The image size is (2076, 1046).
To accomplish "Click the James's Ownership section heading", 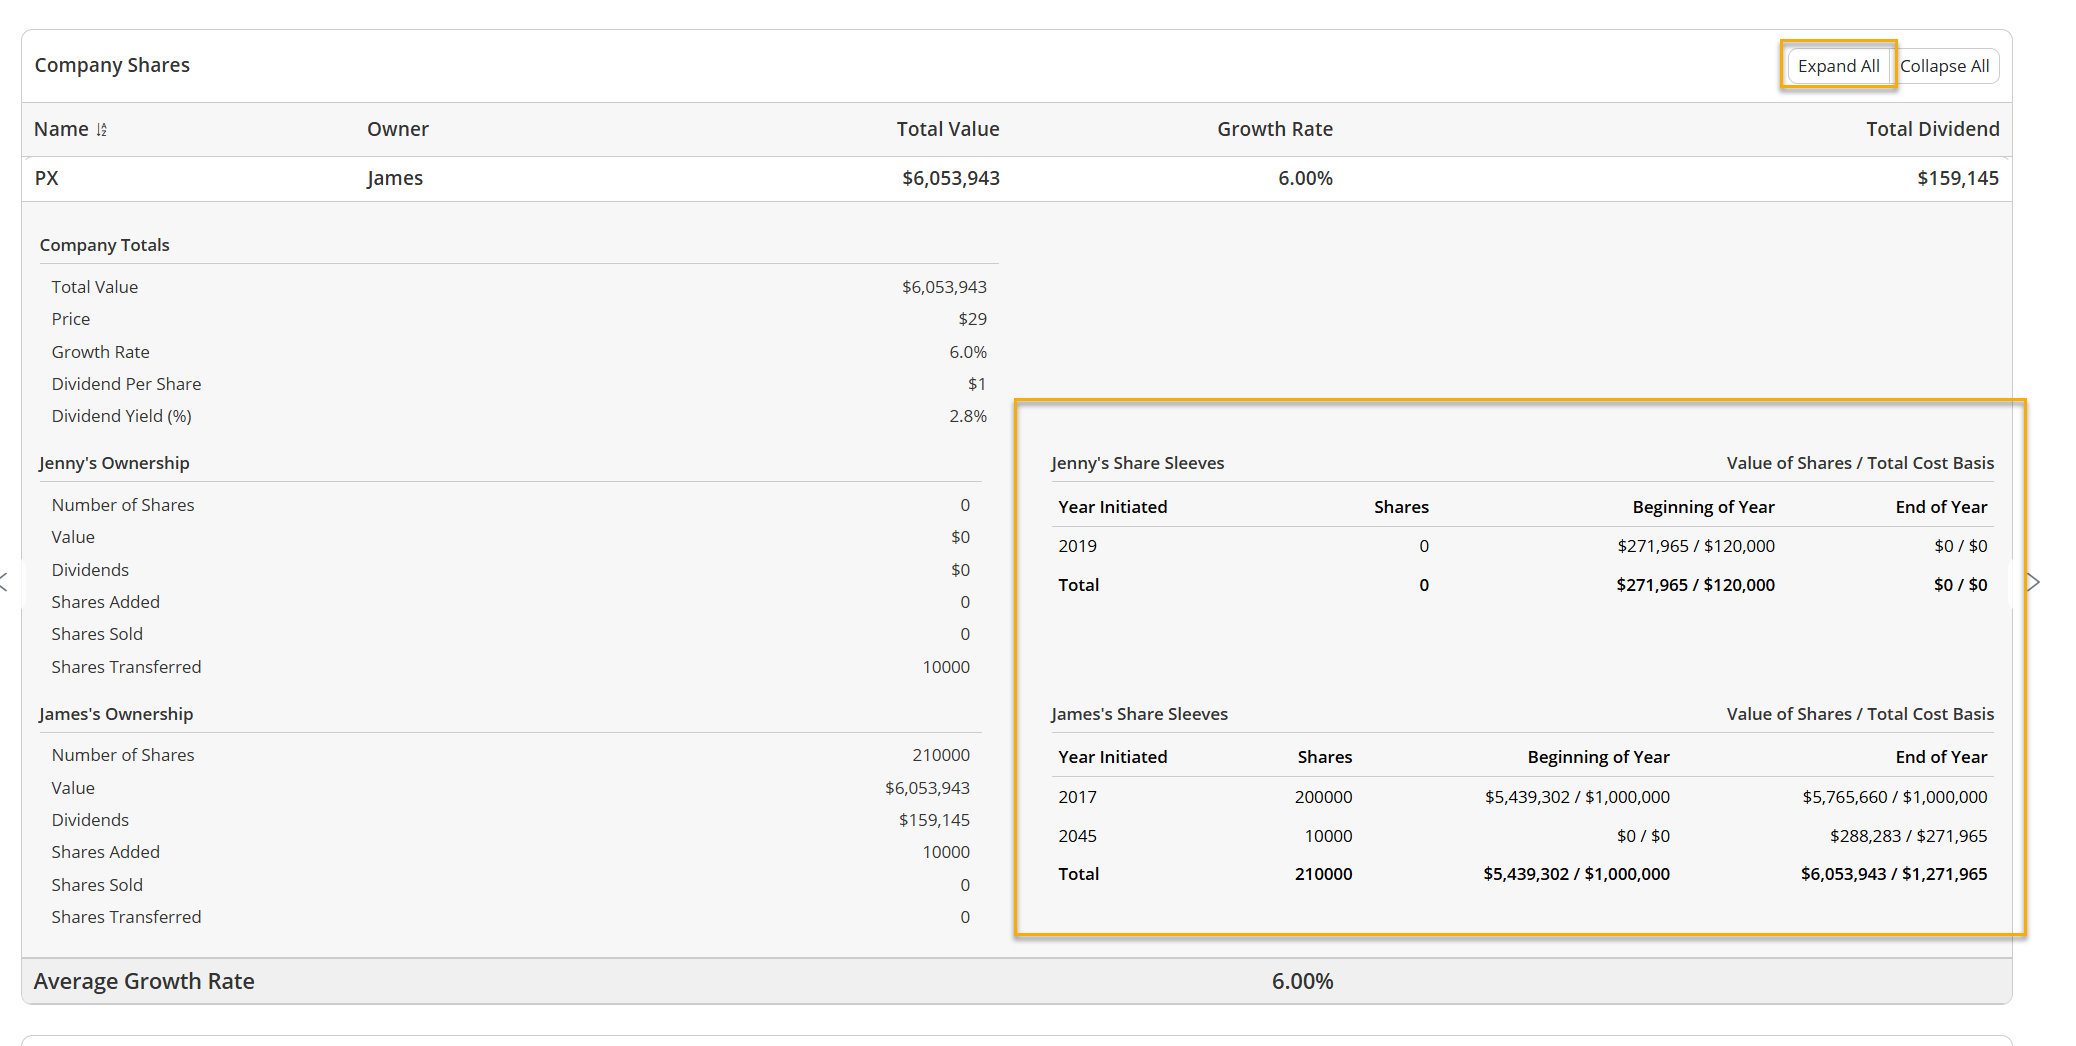I will (116, 714).
